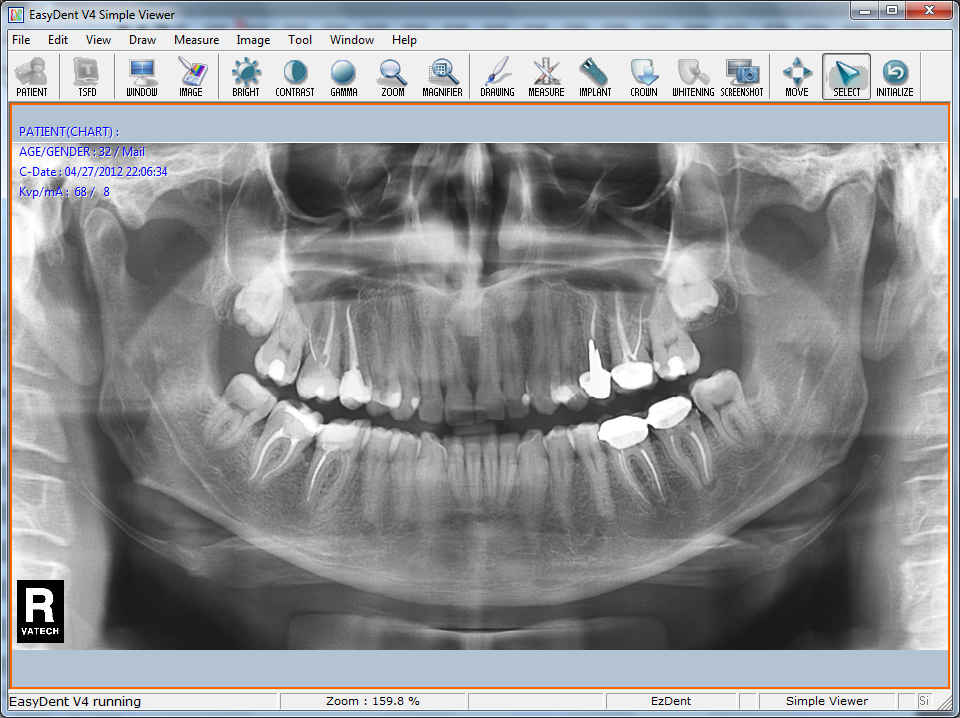Click the Window toolbar icon
Viewport: 960px width, 718px height.
coord(142,77)
